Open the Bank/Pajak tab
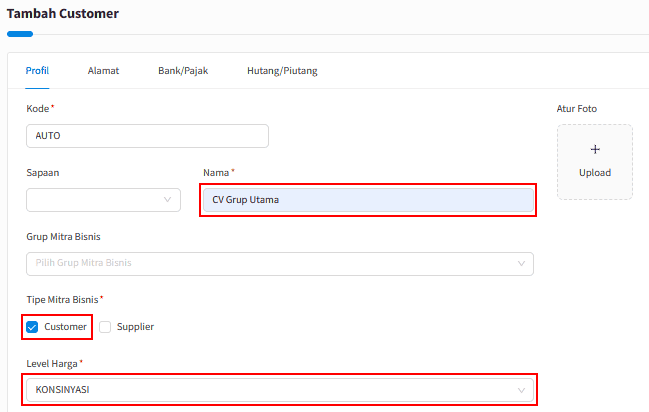 pyautogui.click(x=183, y=71)
